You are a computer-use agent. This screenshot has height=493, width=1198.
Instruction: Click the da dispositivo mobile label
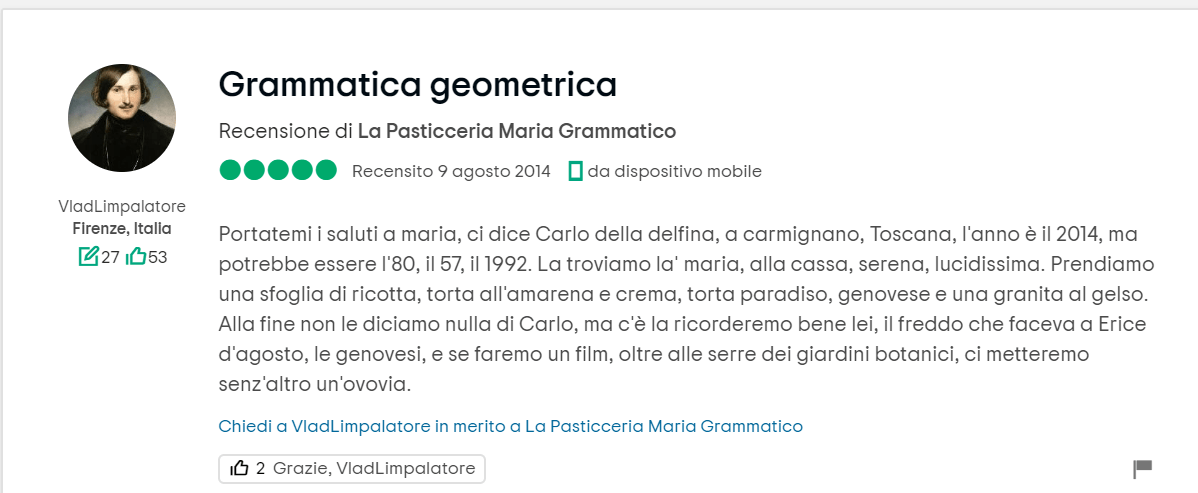[x=674, y=171]
